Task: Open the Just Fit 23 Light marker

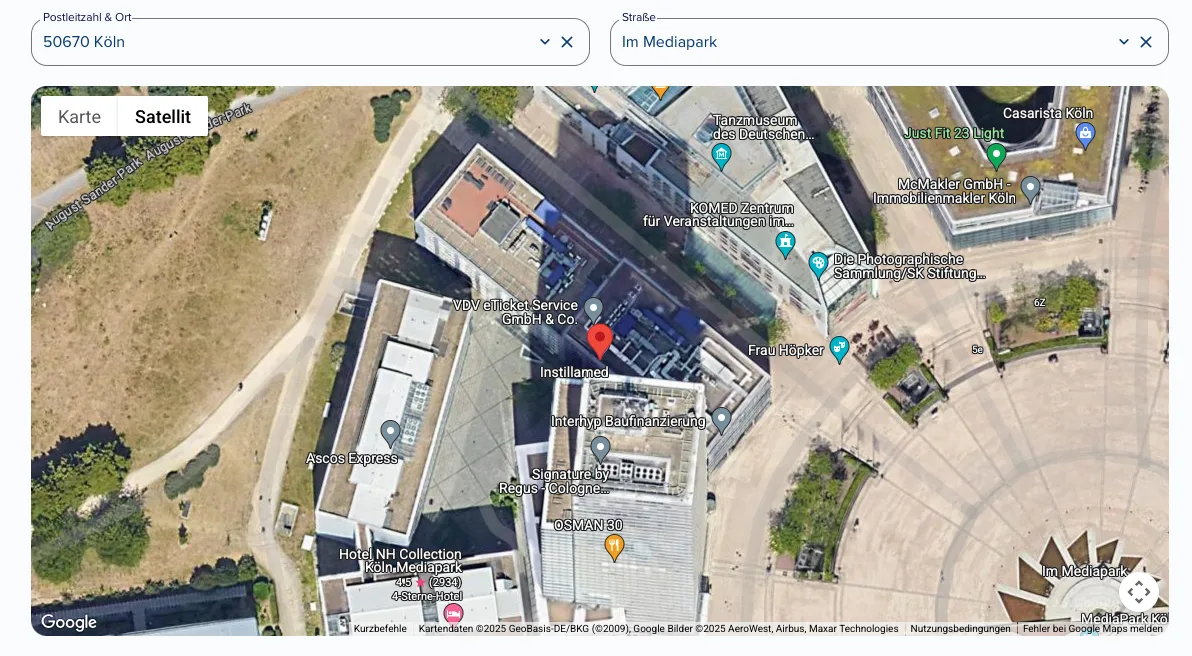Action: tap(996, 157)
